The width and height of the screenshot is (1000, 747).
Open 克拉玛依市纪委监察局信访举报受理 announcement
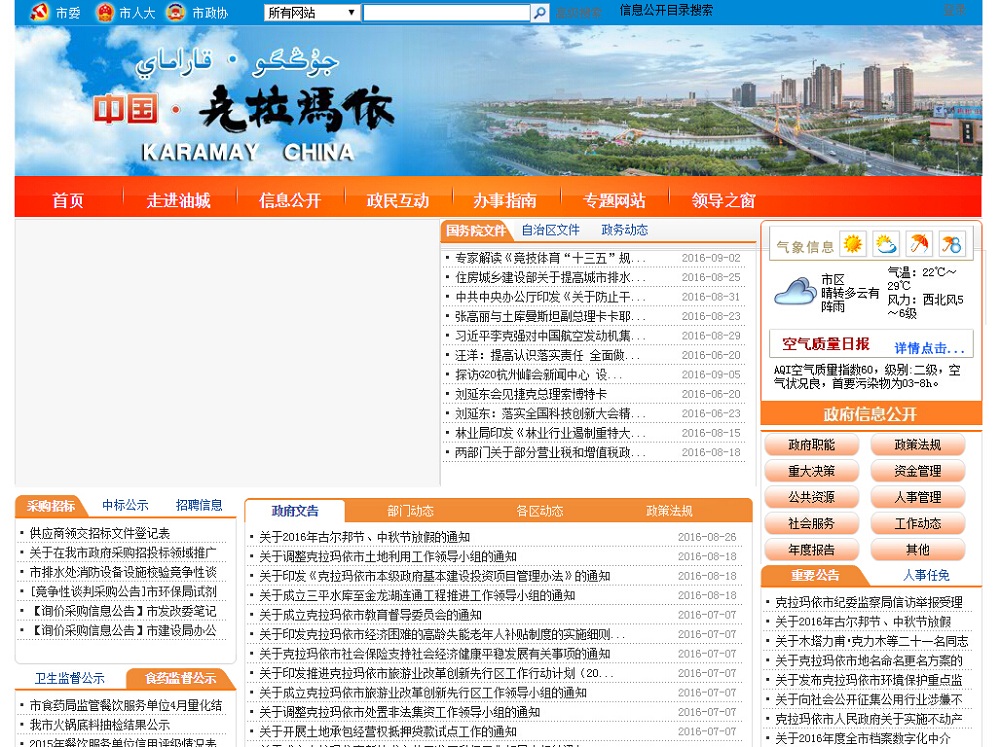tap(869, 602)
